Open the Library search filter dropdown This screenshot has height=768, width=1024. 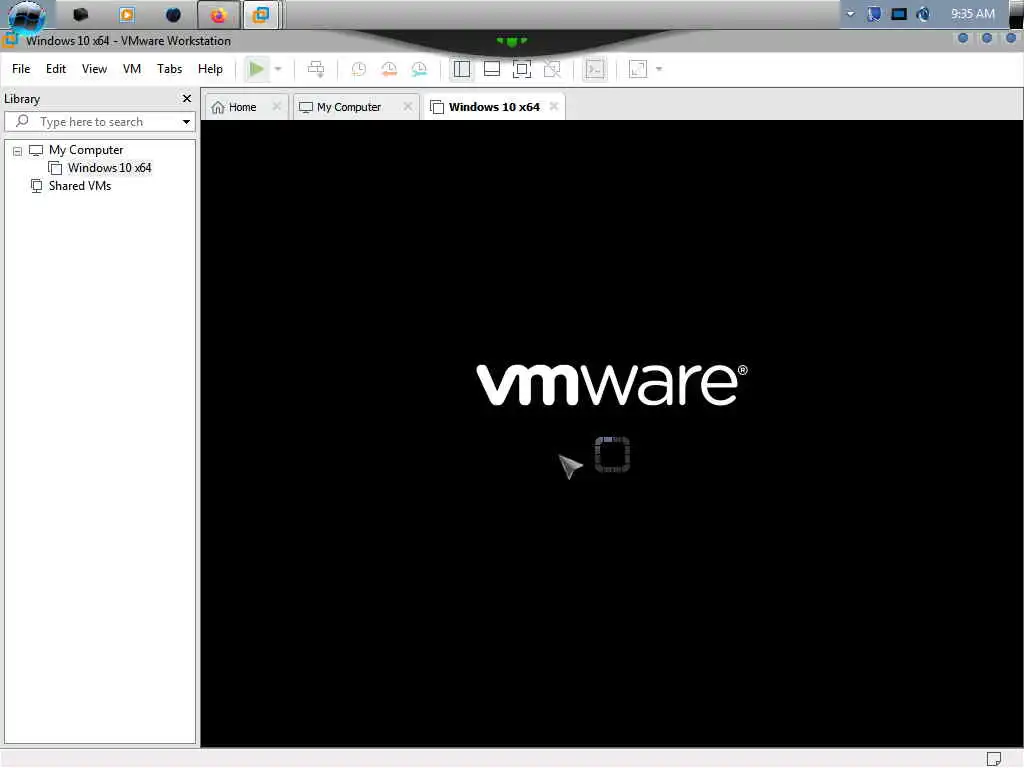[x=186, y=122]
